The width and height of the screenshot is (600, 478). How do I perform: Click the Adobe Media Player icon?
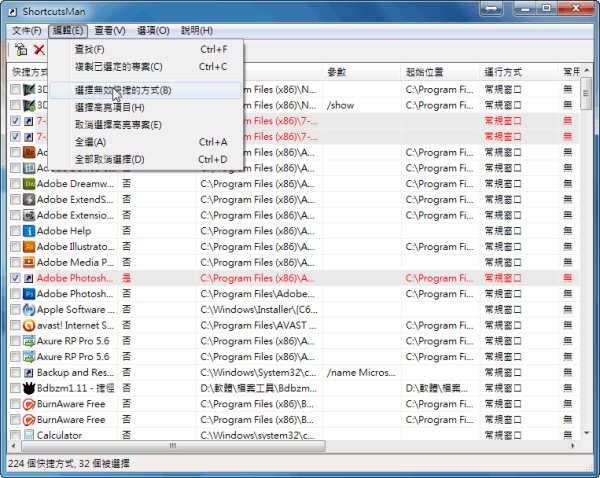(29, 263)
